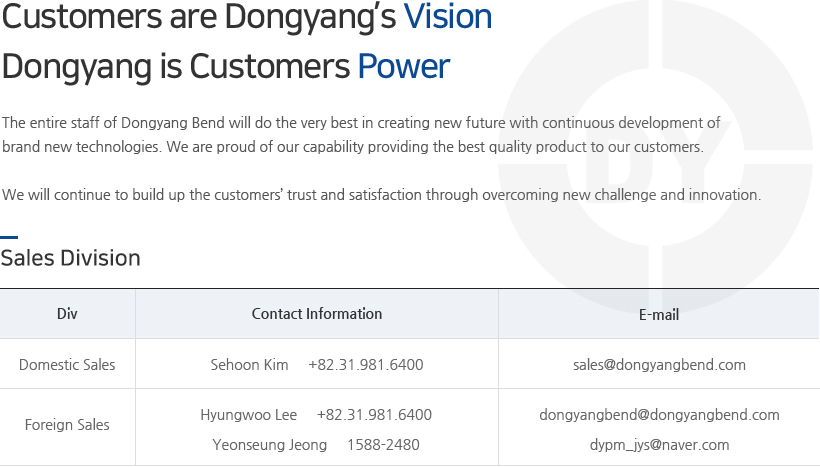This screenshot has width=820, height=467.
Task: Click the Sales Division section heading
Action: coord(71,258)
